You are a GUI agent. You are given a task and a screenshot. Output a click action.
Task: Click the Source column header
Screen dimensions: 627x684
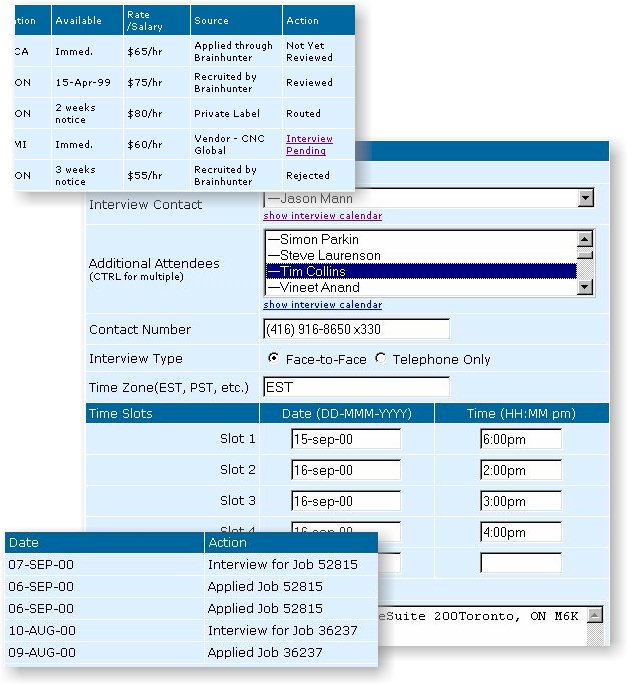[x=236, y=20]
